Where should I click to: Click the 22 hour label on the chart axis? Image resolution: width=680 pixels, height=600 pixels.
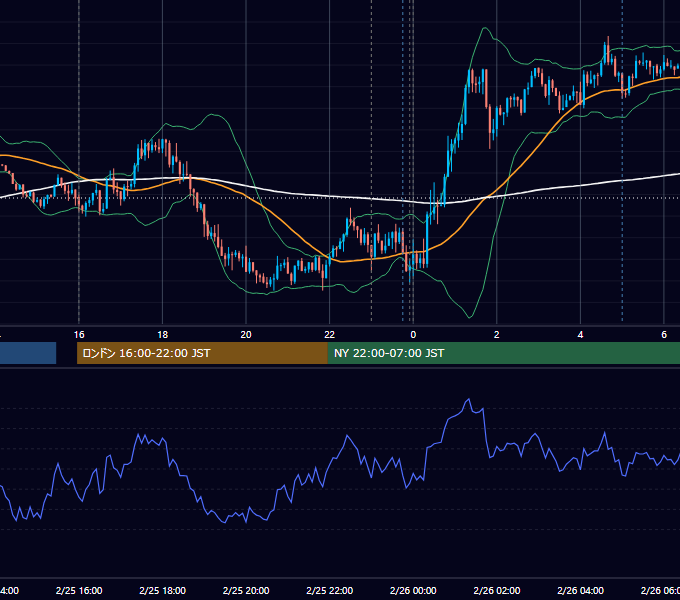tap(330, 335)
